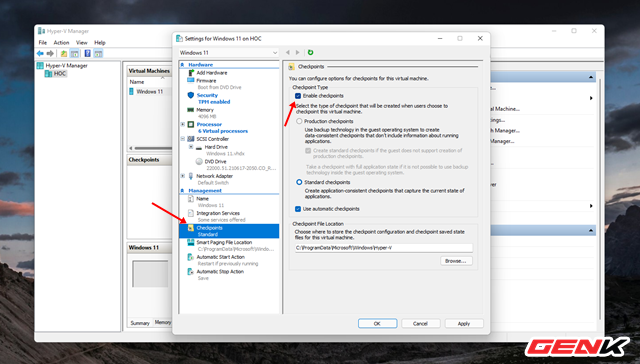Select HOC server in Hyper-V Manager tree
The height and width of the screenshot is (364, 640).
pyautogui.click(x=56, y=74)
